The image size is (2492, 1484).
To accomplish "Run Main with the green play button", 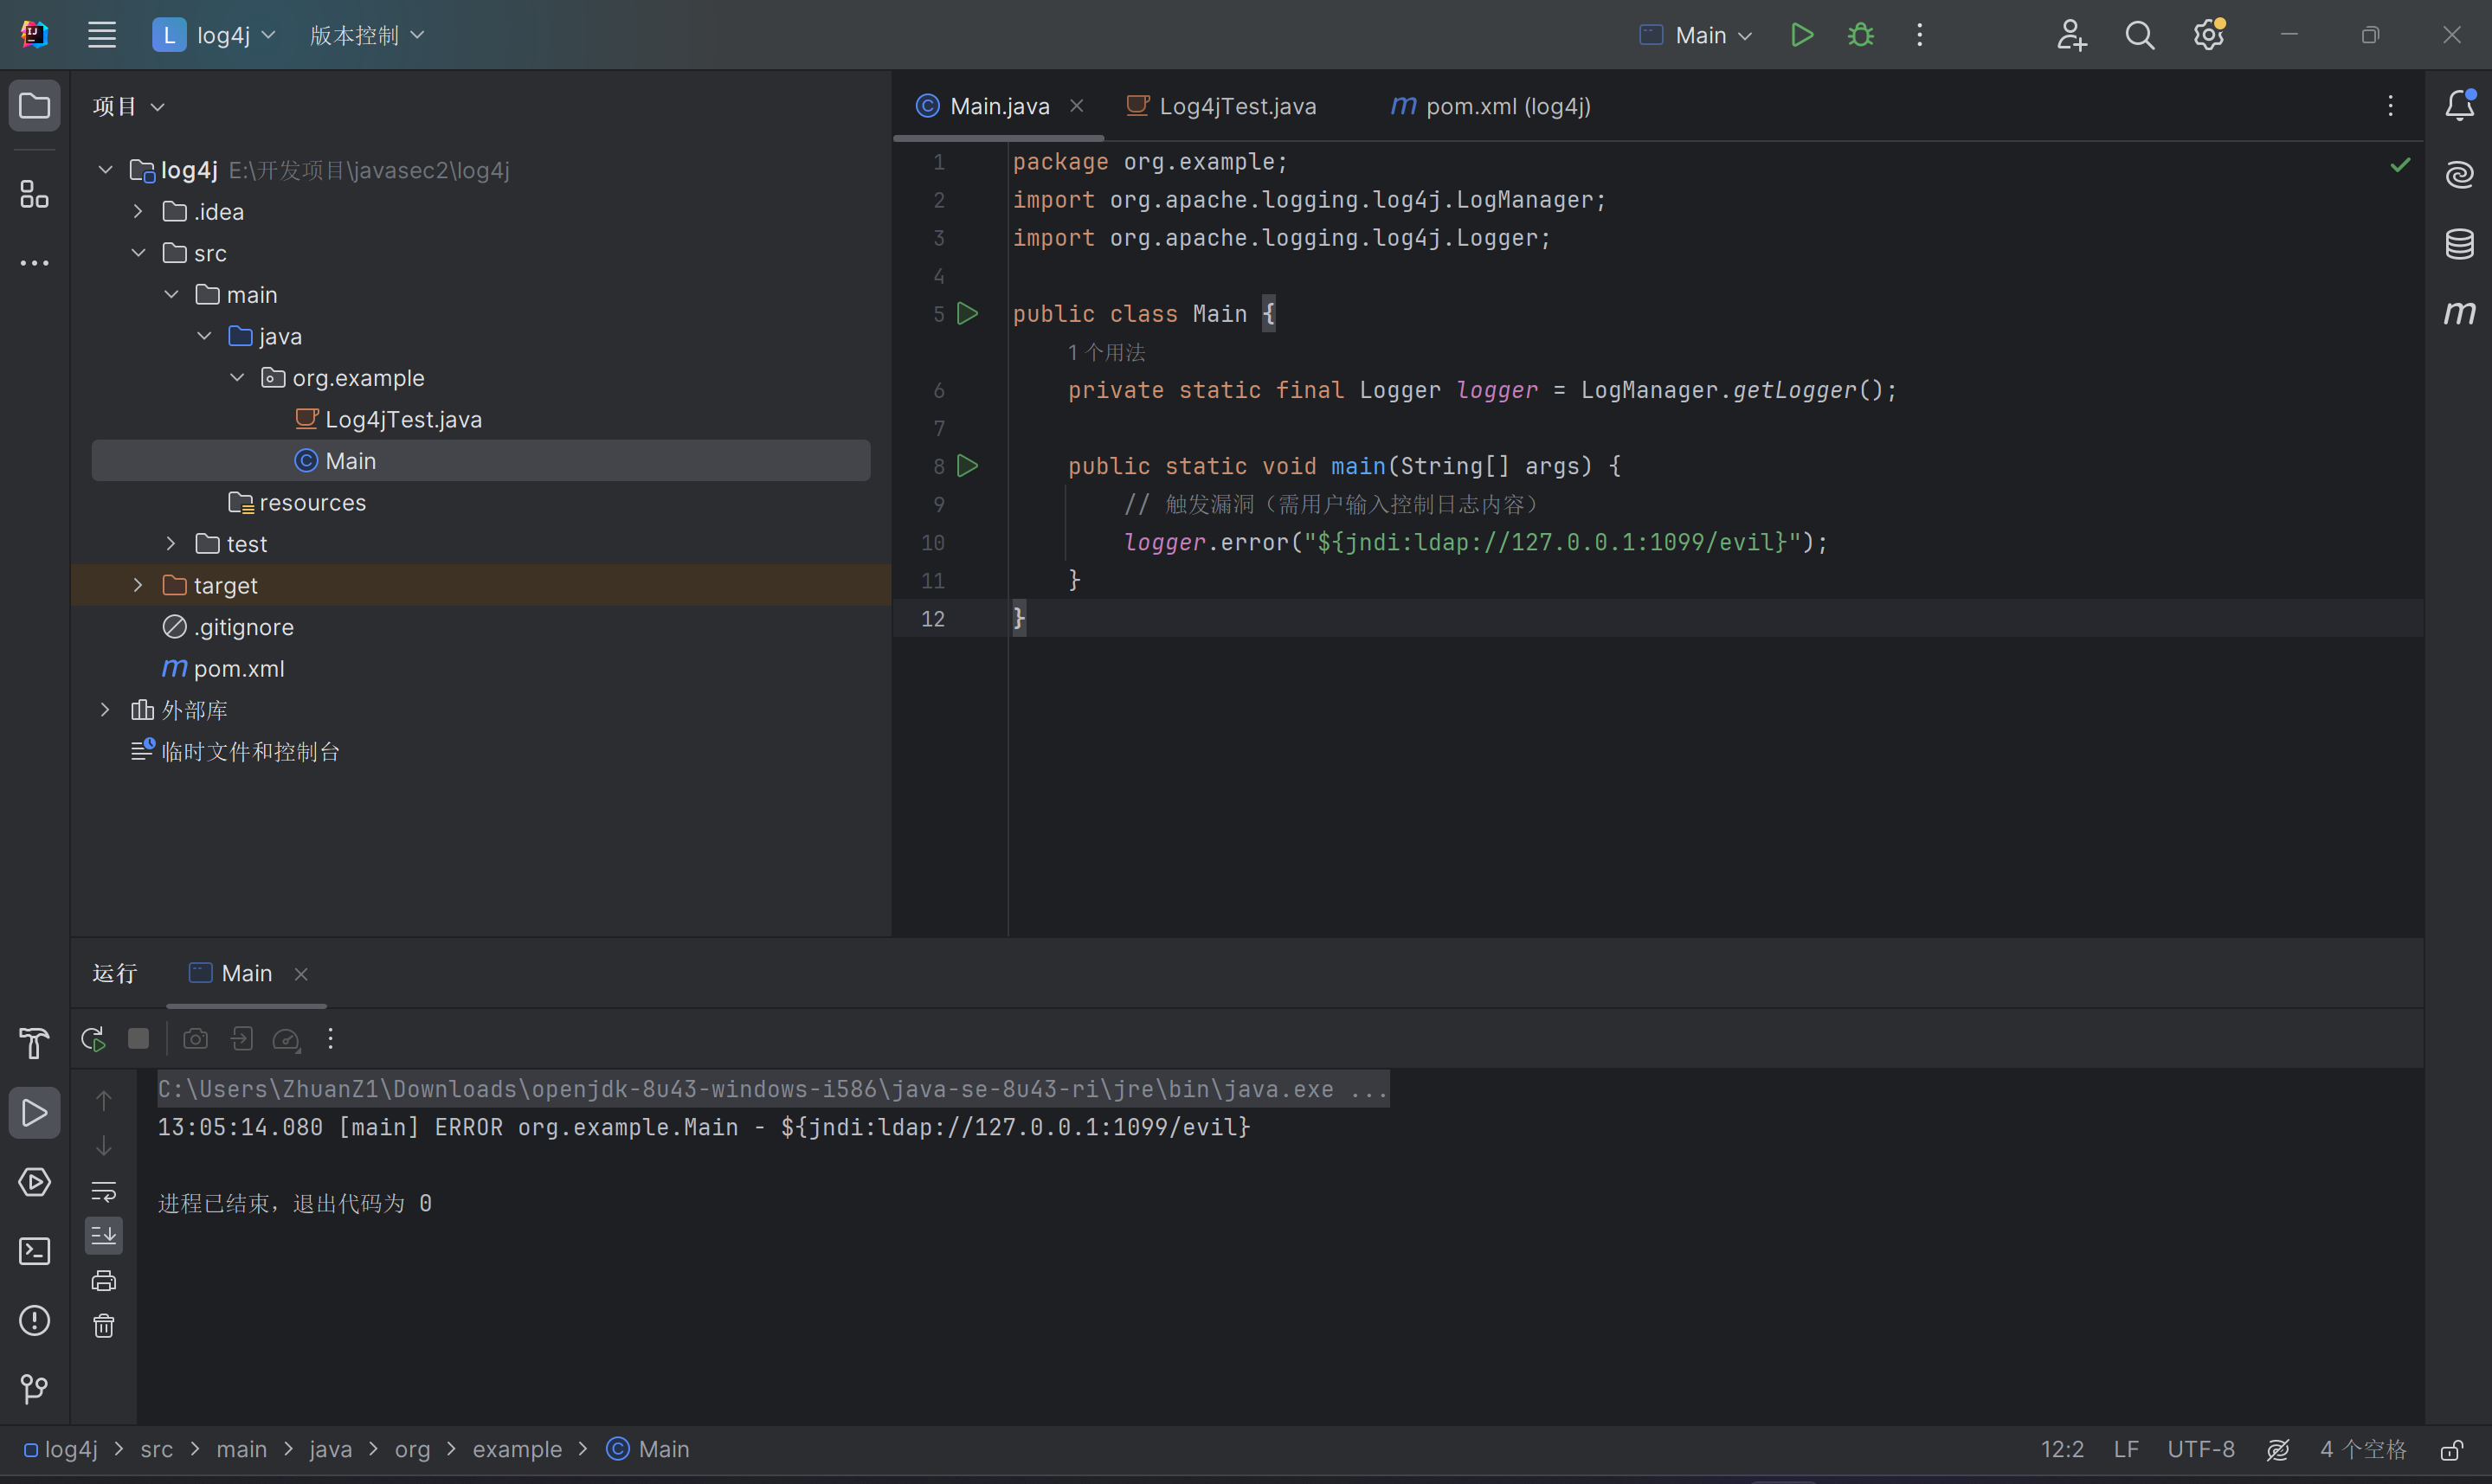I will (1801, 35).
